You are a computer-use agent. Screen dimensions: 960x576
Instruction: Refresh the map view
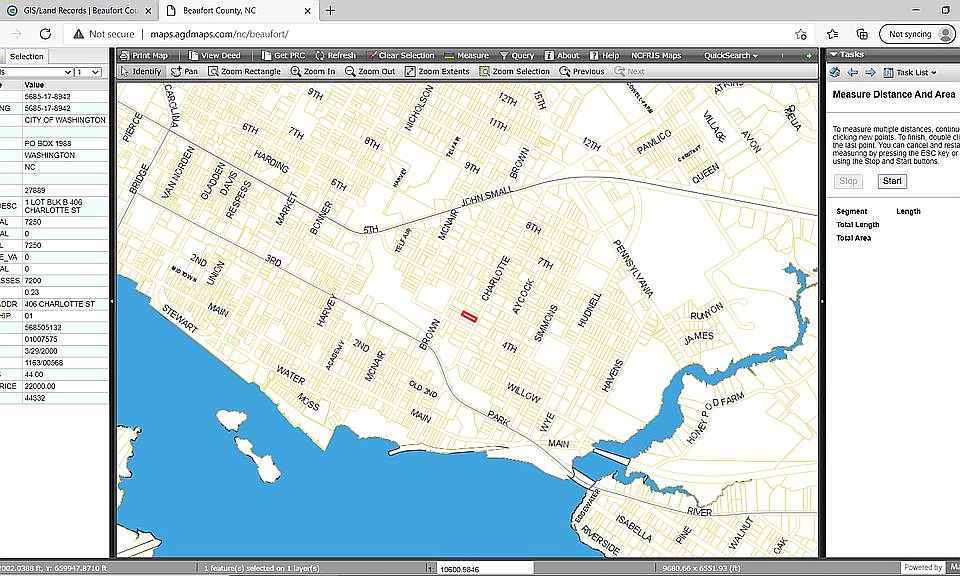click(335, 55)
